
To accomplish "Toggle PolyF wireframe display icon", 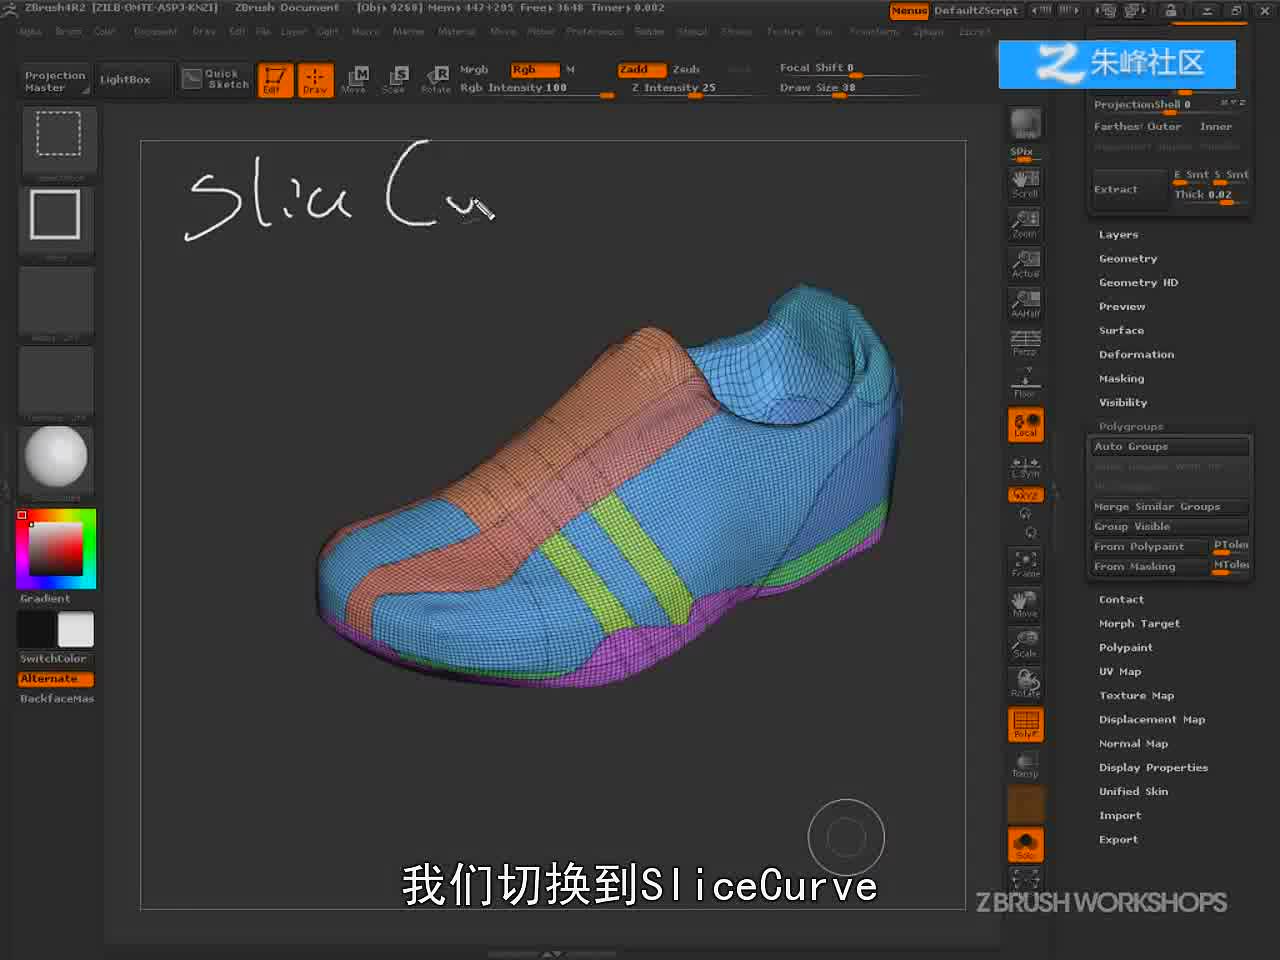I will [x=1026, y=725].
